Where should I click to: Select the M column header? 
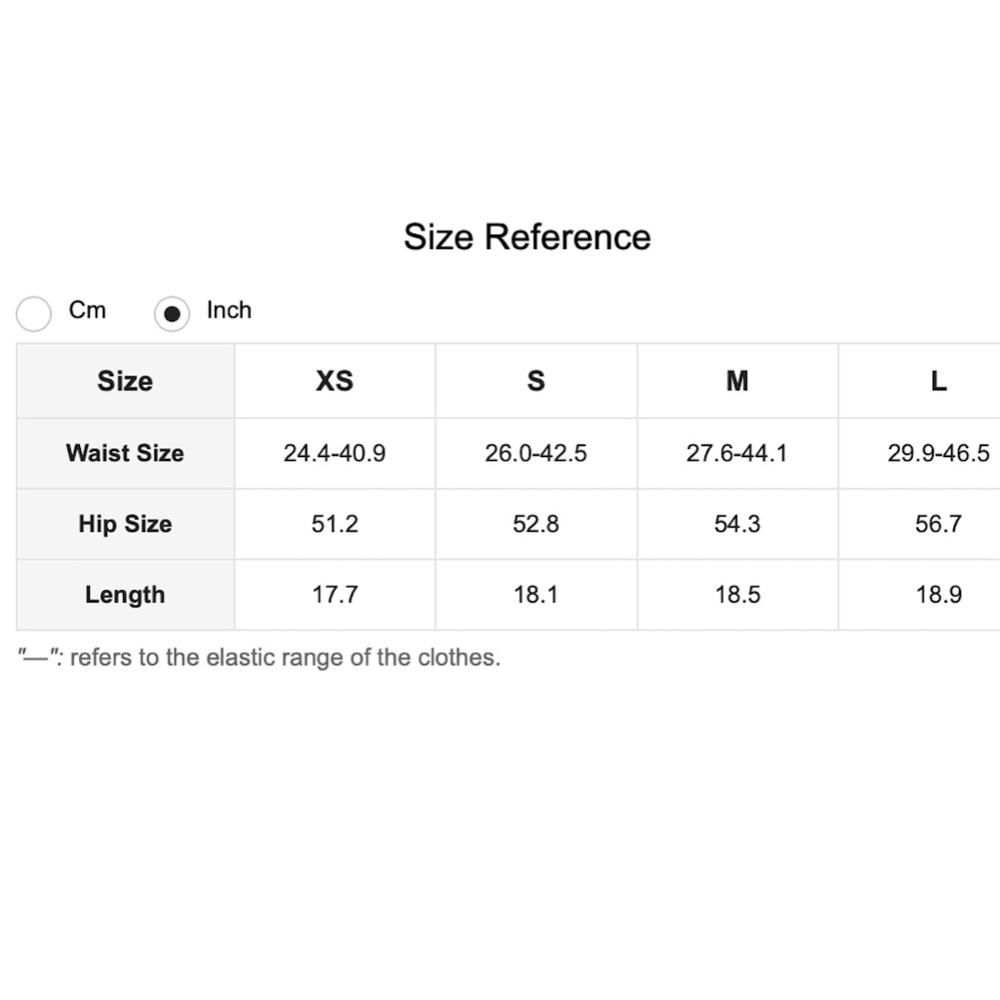point(737,381)
